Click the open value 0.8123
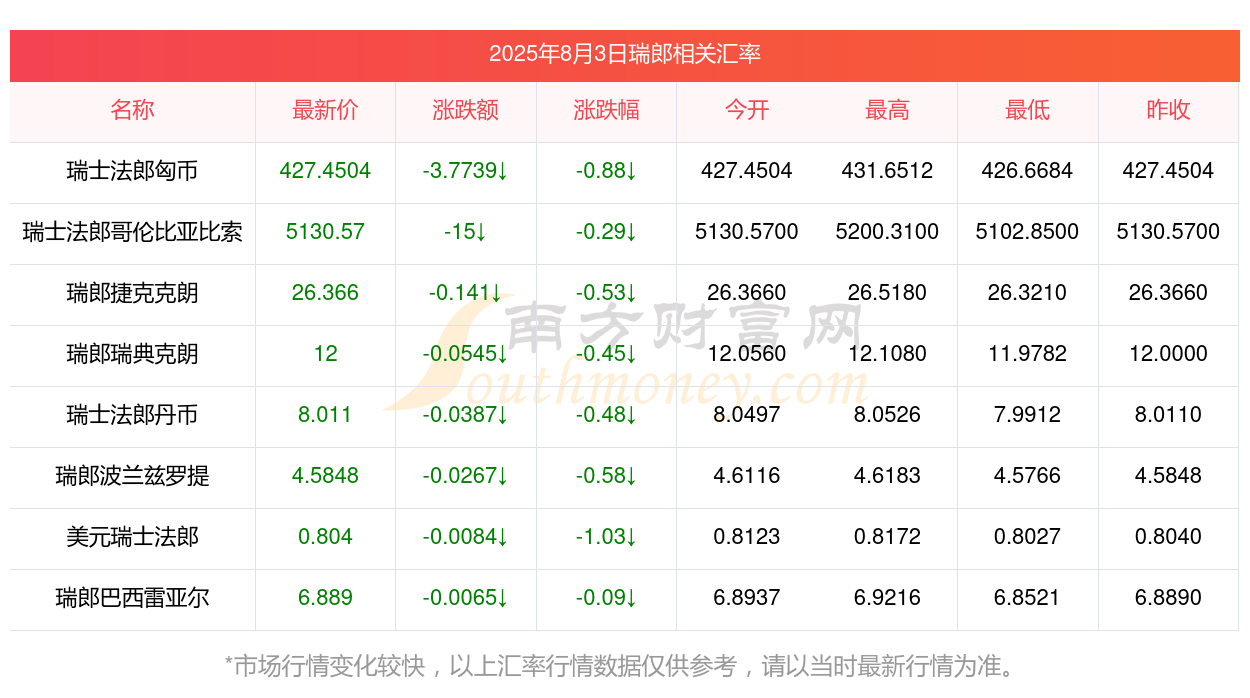 tap(747, 537)
